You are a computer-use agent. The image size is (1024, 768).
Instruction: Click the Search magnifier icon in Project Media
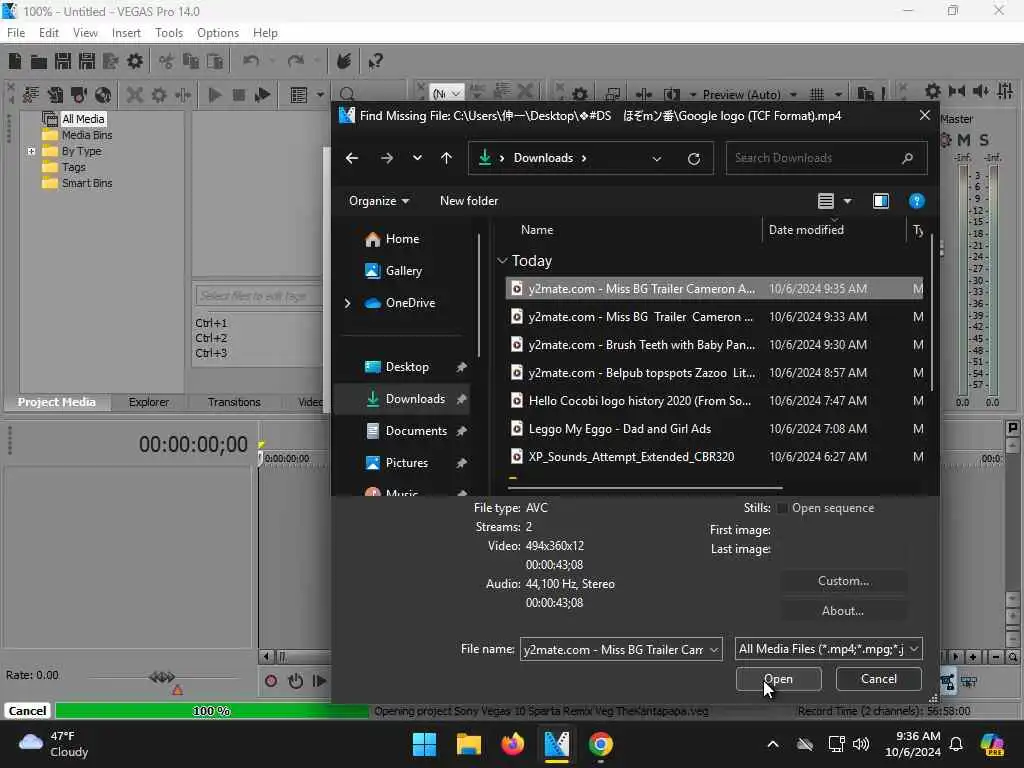click(x=347, y=95)
